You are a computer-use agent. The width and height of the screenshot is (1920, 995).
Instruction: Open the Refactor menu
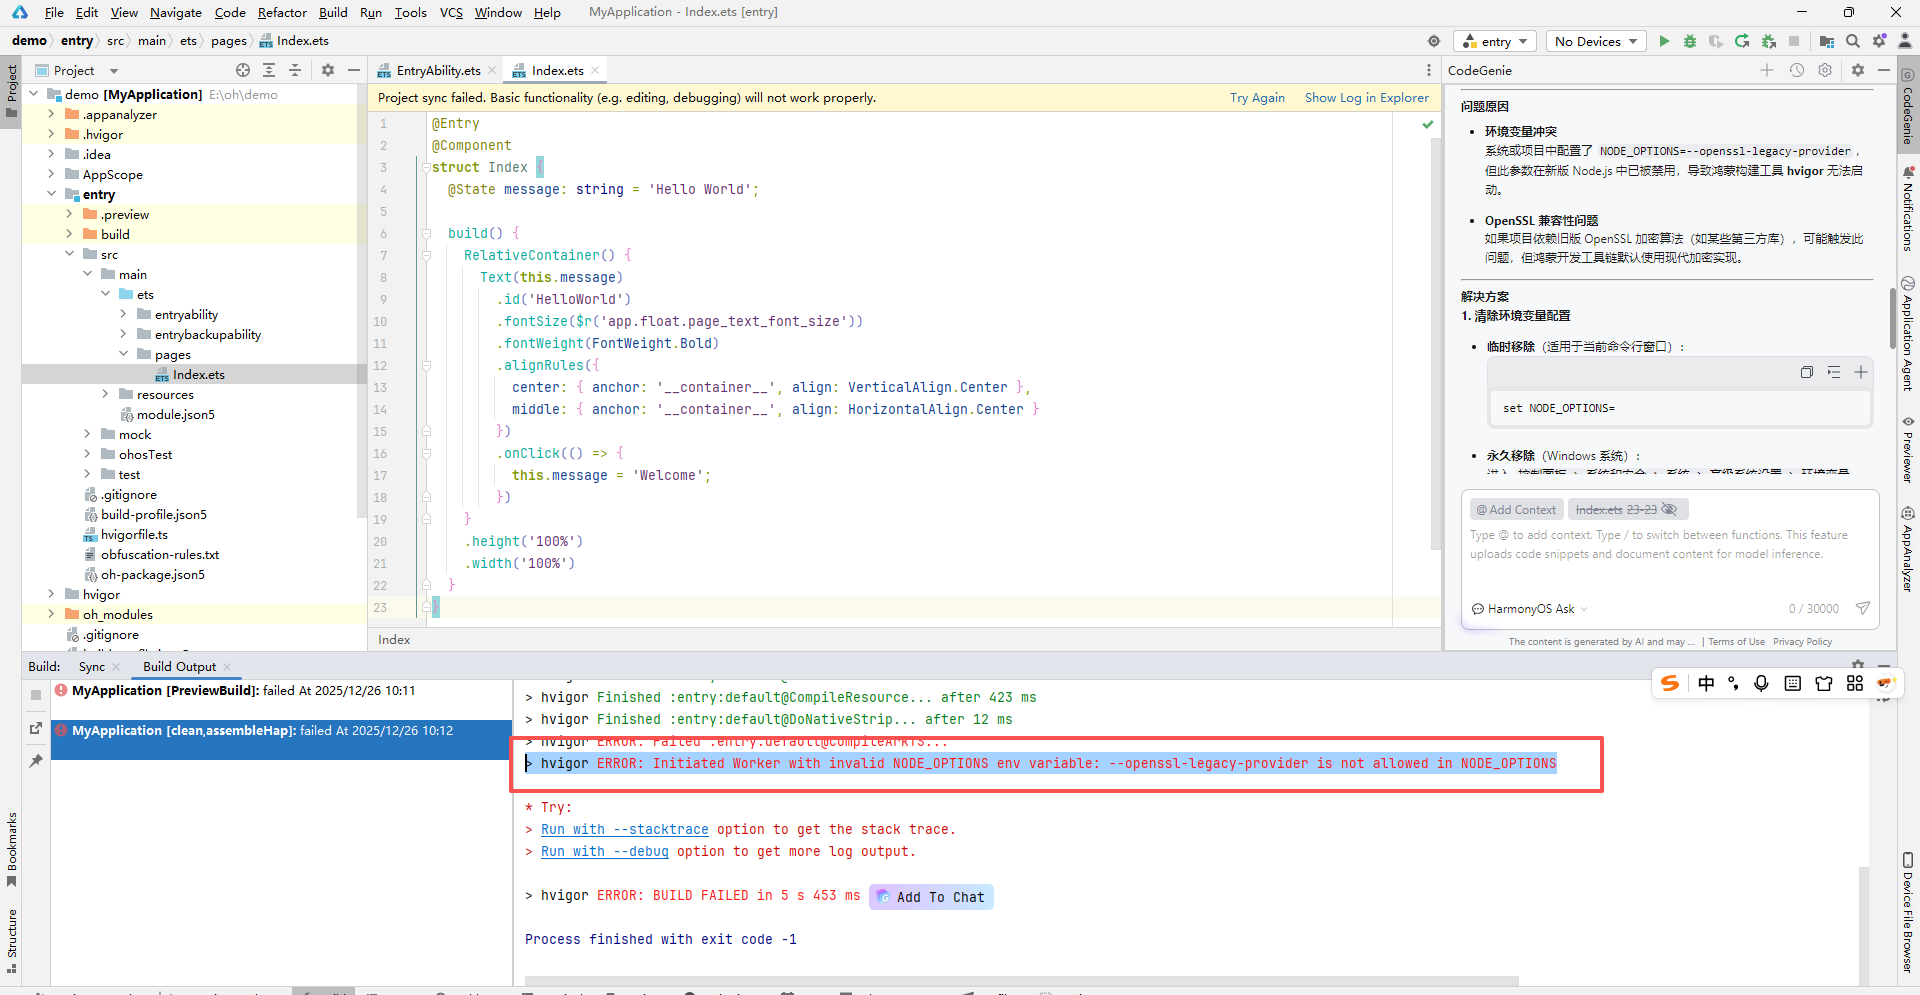coord(282,12)
